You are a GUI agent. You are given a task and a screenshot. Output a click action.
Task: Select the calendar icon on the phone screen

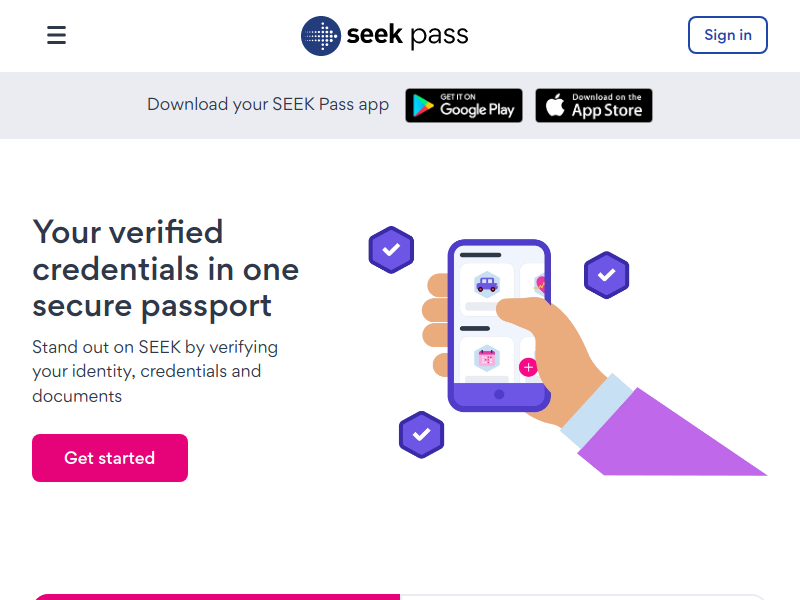[x=487, y=358]
